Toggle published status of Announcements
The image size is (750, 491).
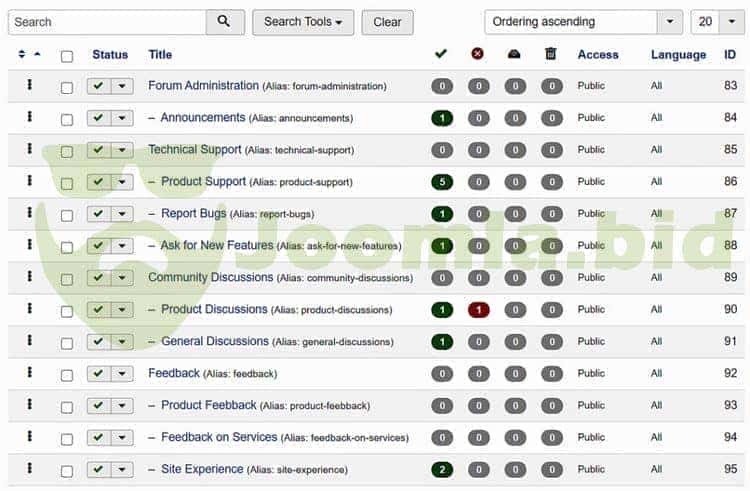[99, 118]
